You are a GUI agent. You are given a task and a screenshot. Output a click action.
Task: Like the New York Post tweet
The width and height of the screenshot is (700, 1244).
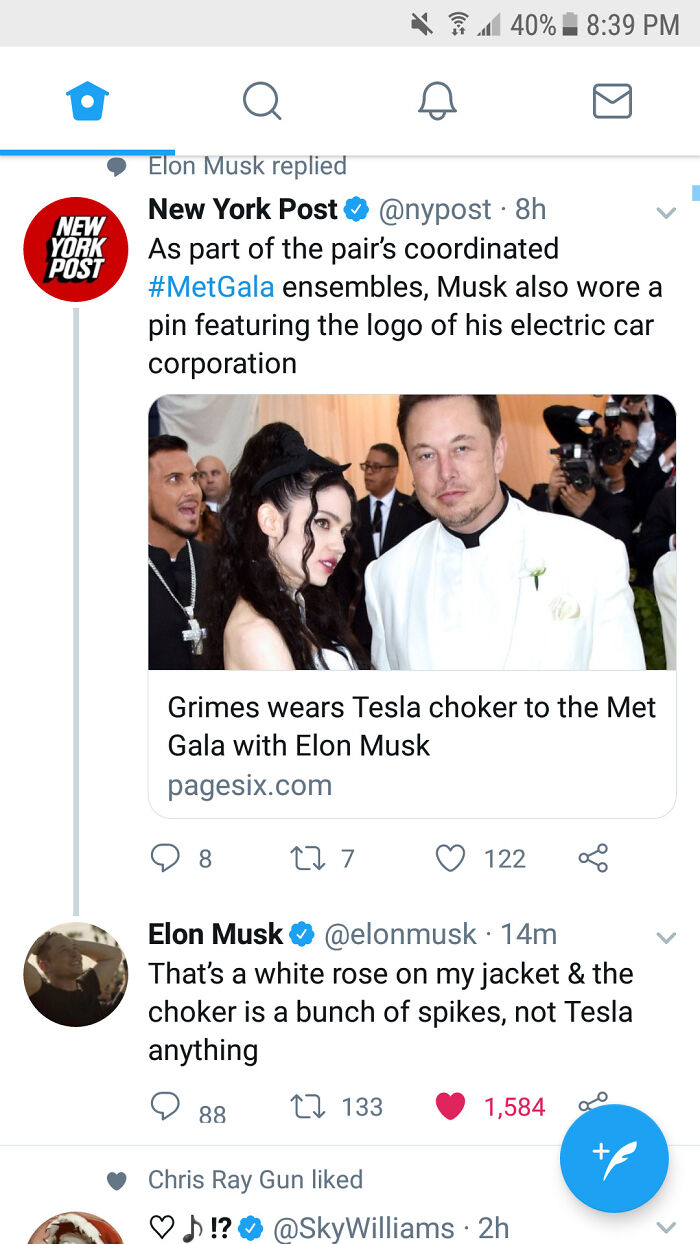point(451,858)
